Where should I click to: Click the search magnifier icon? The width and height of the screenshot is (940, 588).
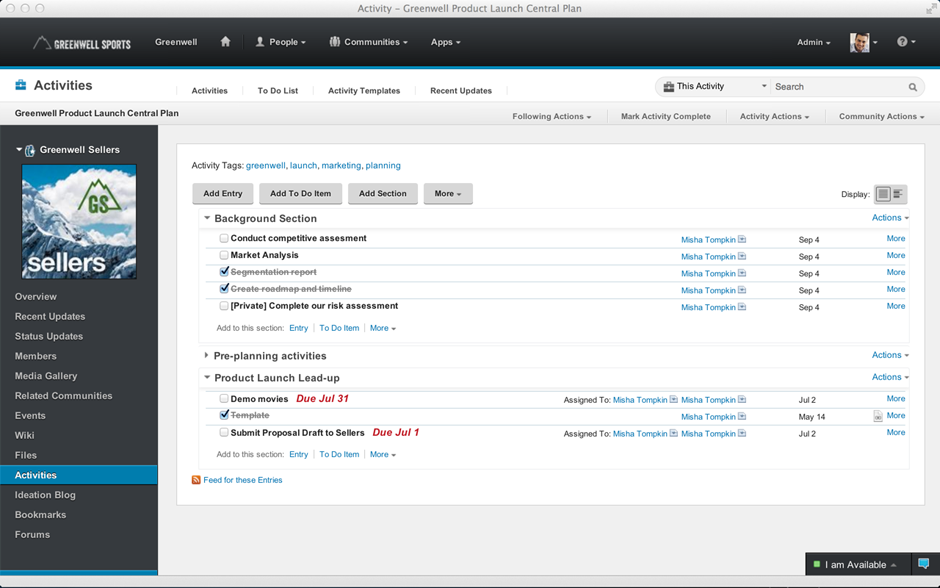(912, 87)
